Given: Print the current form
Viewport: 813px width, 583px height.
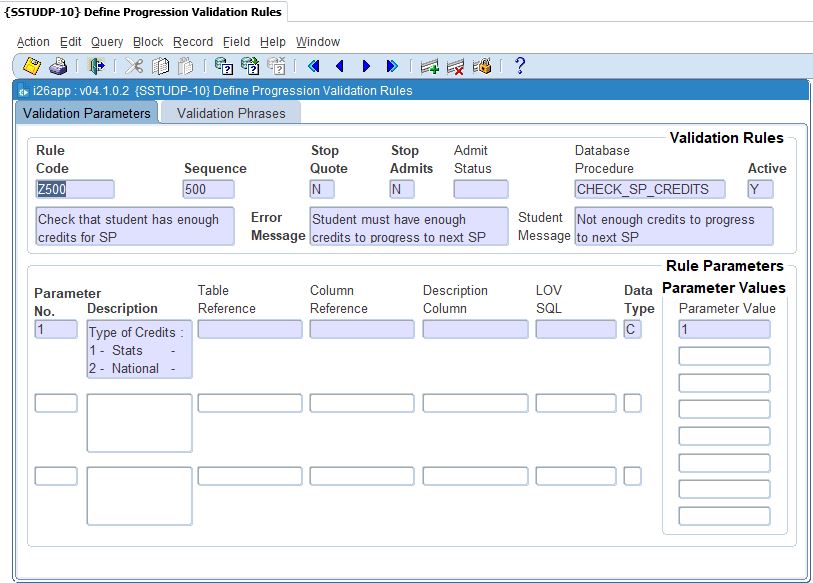Looking at the screenshot, I should point(58,67).
